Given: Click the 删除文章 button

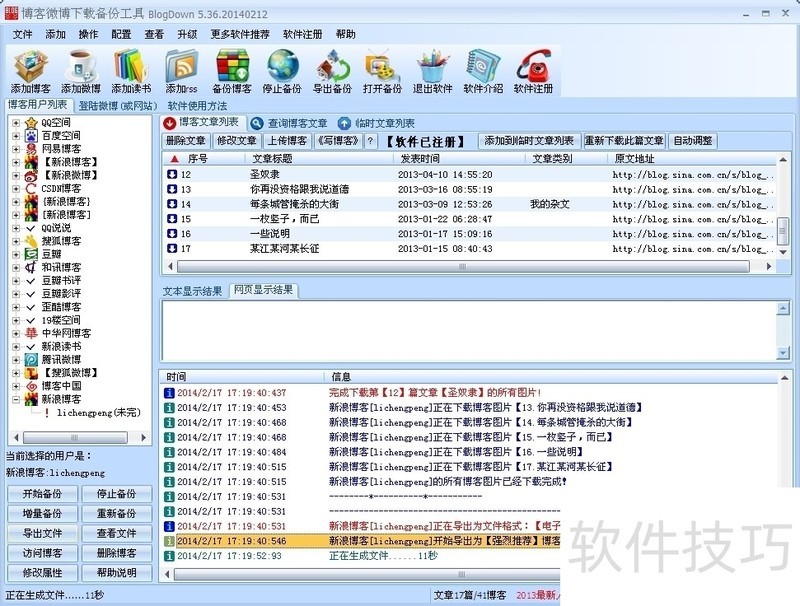Looking at the screenshot, I should [x=186, y=141].
